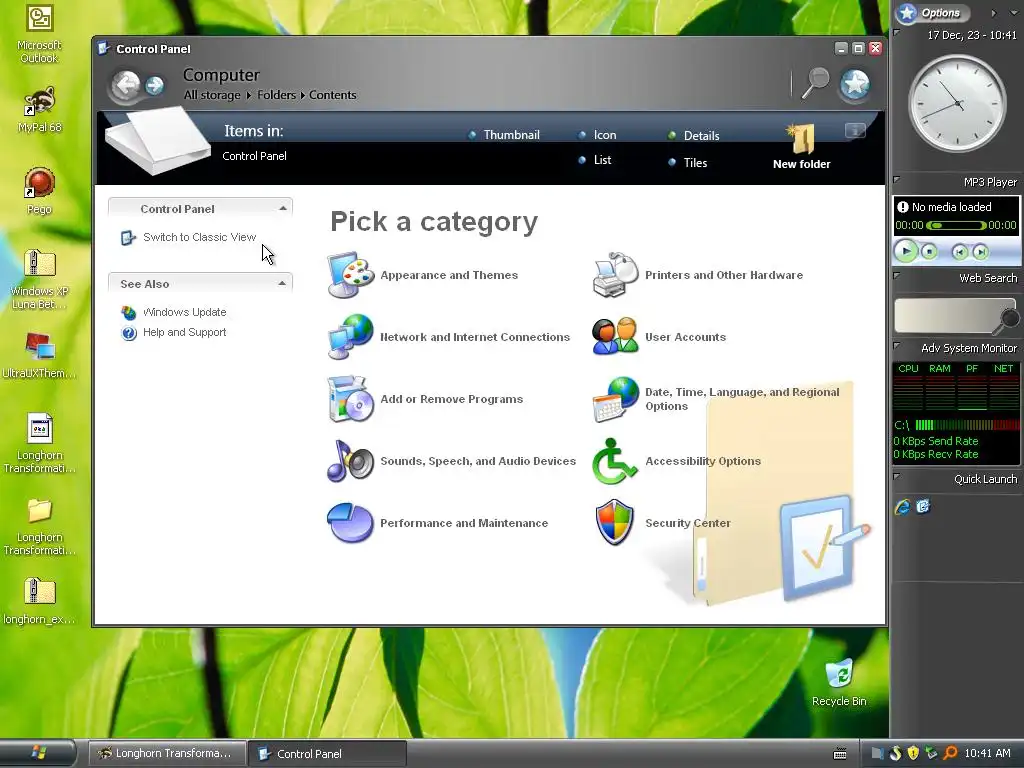Click the magnifier search icon in header

(814, 83)
